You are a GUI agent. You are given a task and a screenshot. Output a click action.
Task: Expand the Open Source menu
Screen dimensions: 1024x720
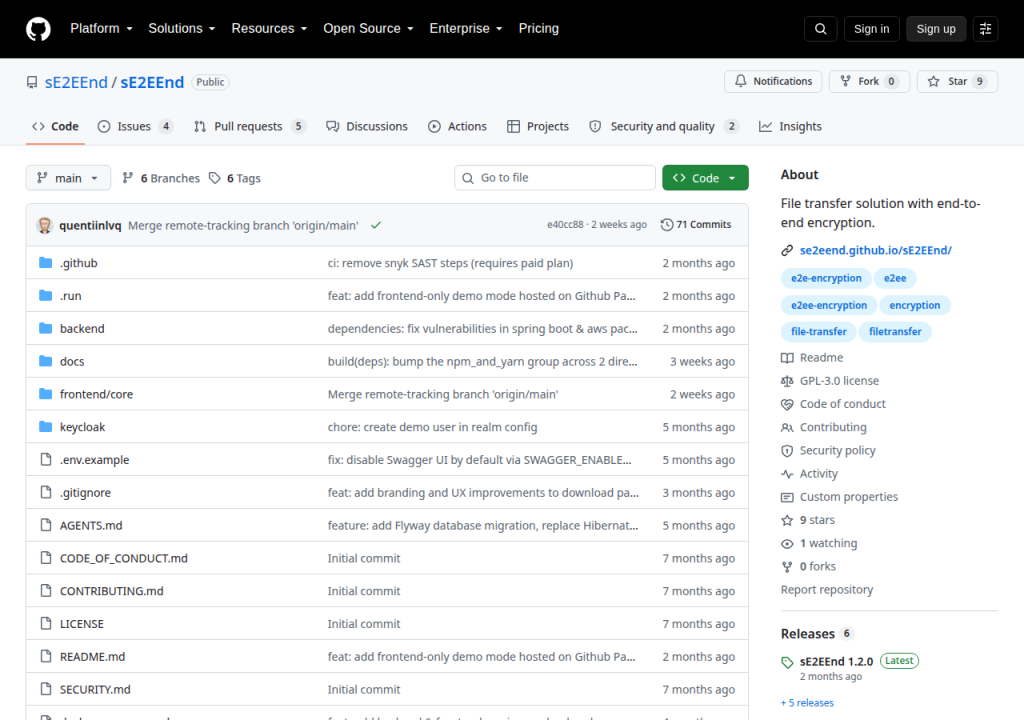coord(368,29)
